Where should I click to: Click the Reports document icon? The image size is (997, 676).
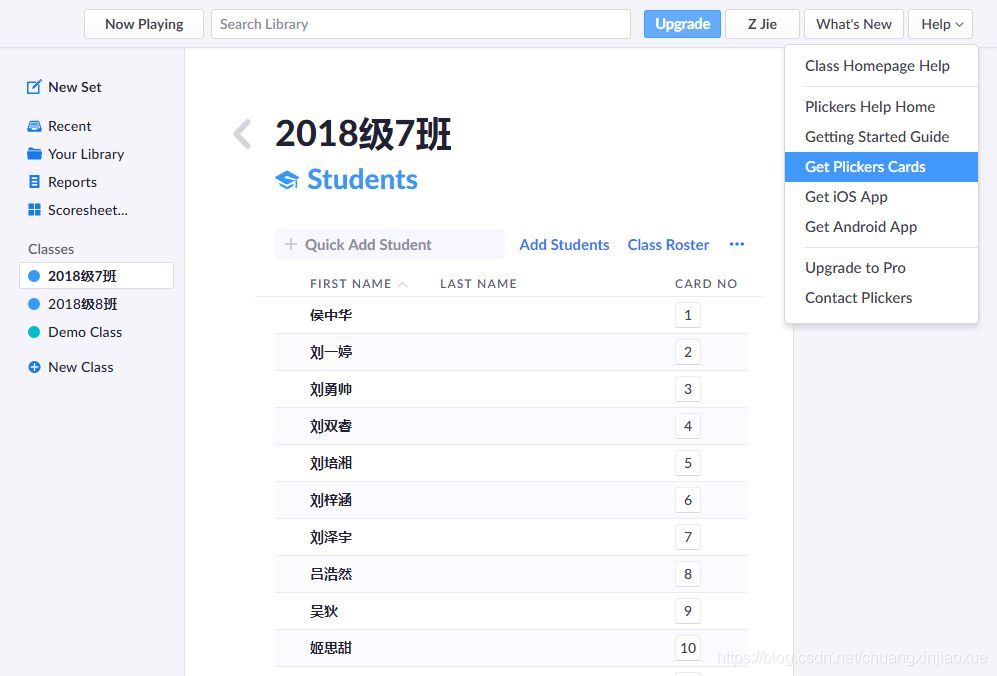pos(34,182)
